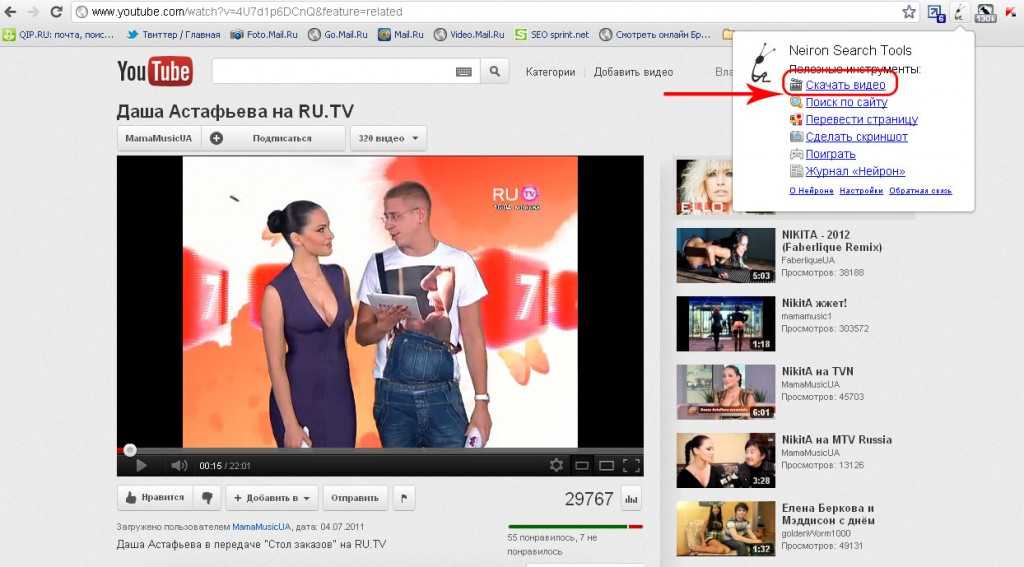Open the Обратная связь link
Screen dimensions: 1024x567
[920, 191]
